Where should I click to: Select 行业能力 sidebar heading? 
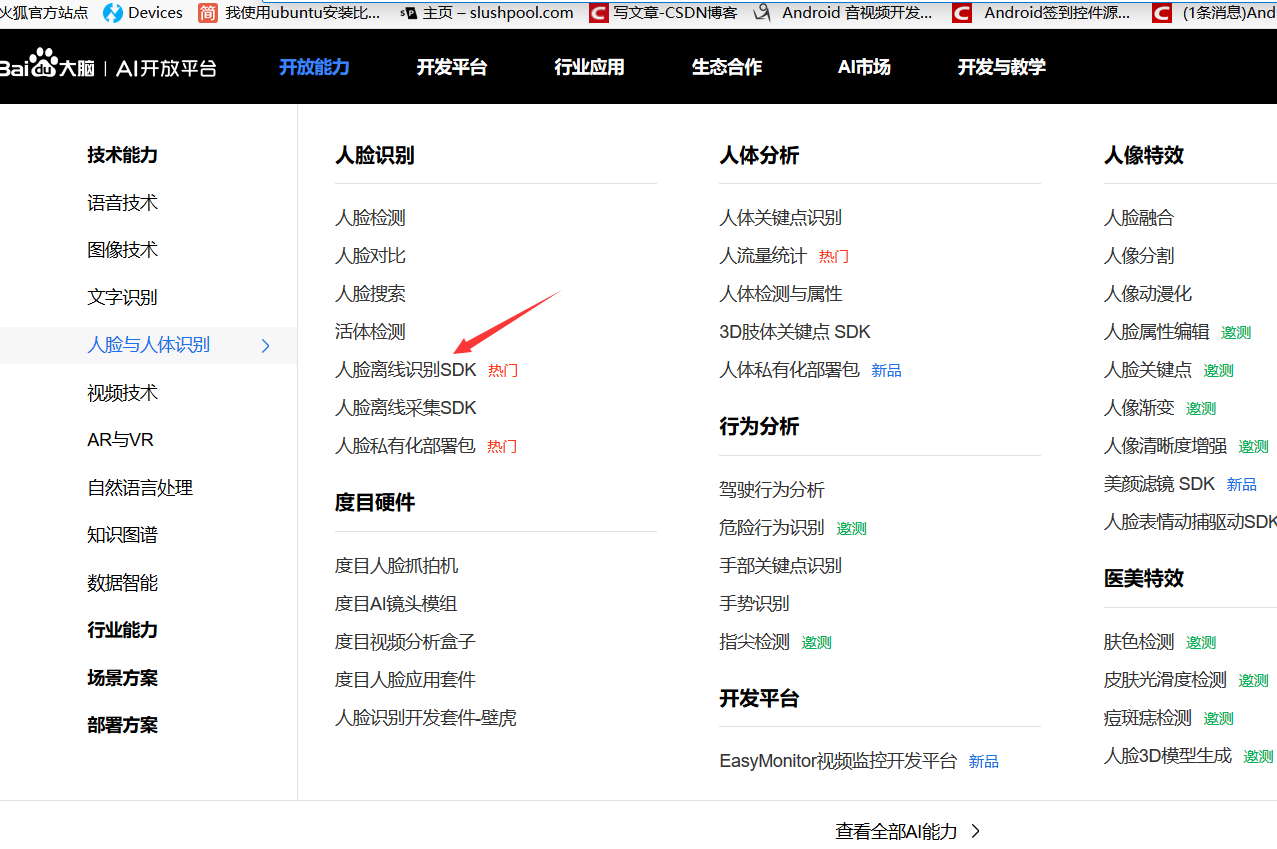[122, 630]
